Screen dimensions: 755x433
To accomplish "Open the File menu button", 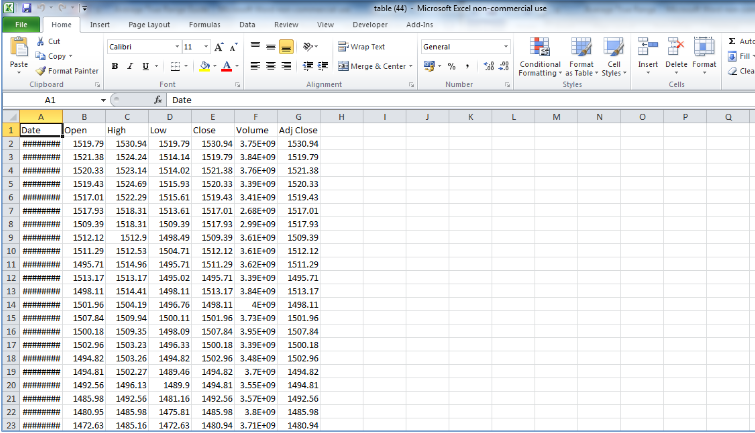I will (x=21, y=23).
